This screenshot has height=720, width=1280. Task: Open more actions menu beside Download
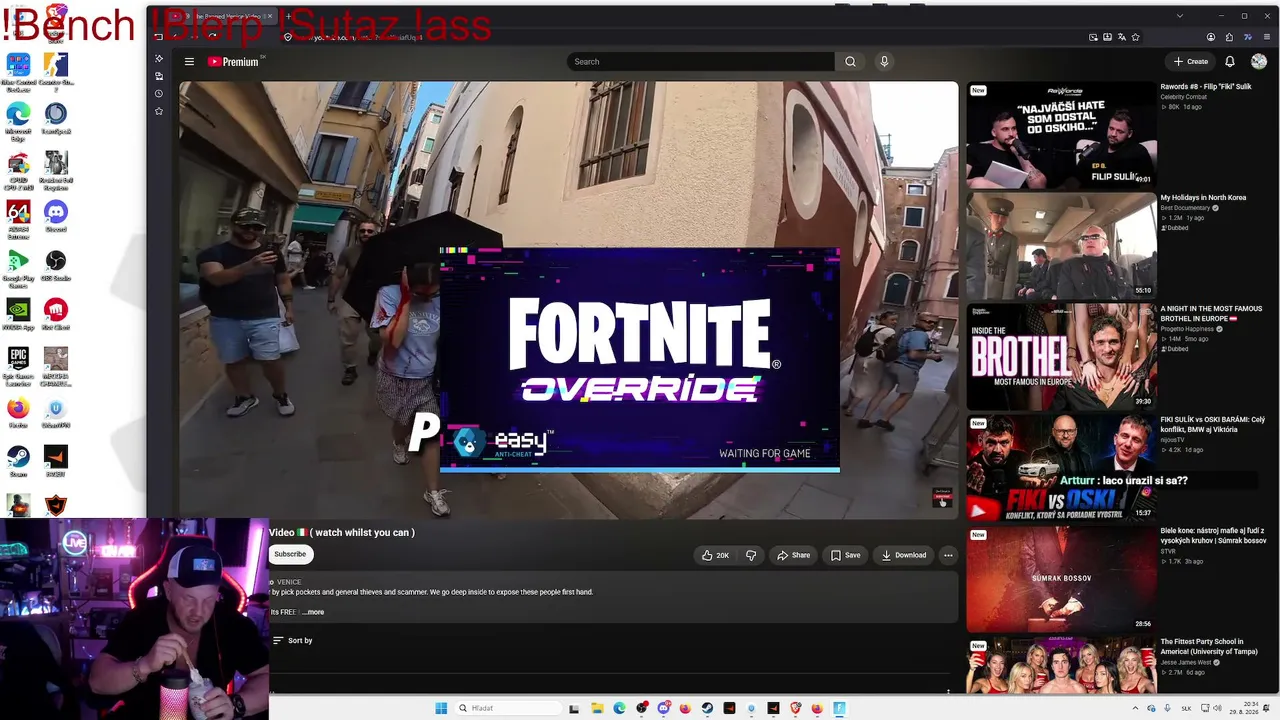pyautogui.click(x=948, y=555)
